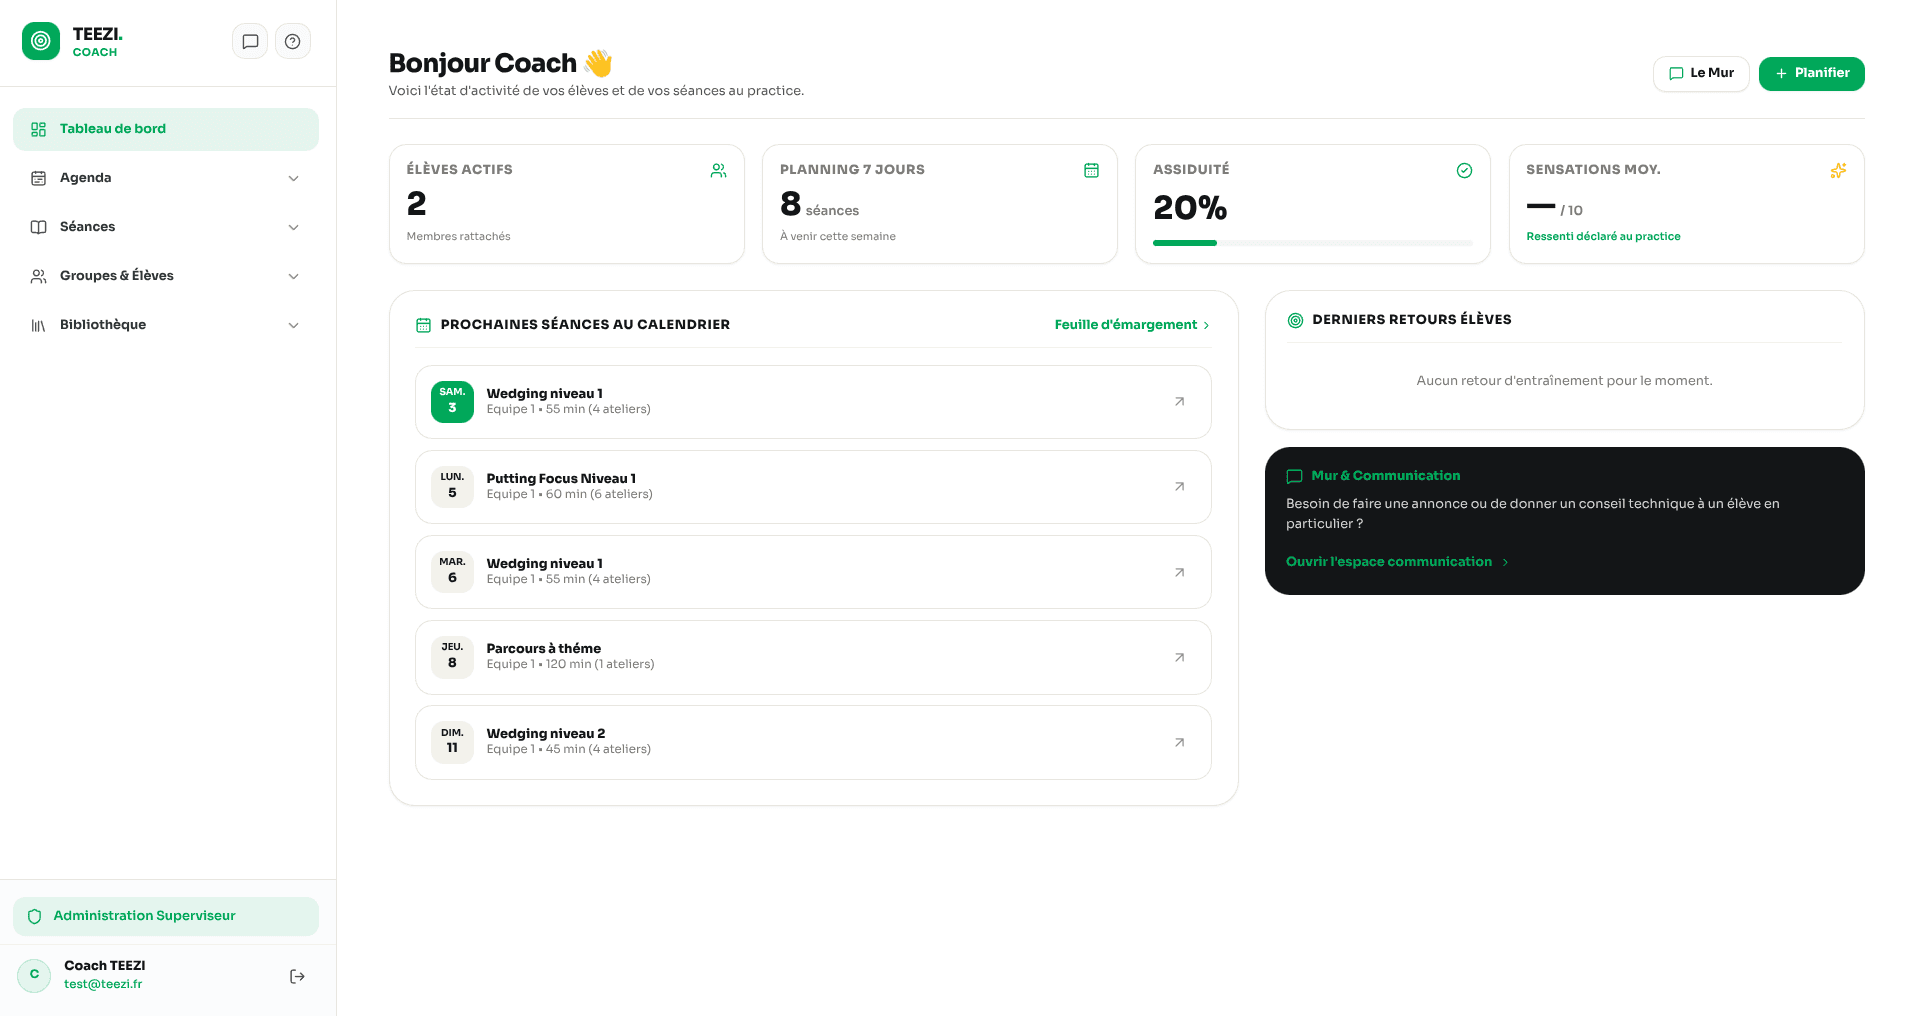
Task: Click the logout icon next to Coach TEEZI
Action: point(297,976)
